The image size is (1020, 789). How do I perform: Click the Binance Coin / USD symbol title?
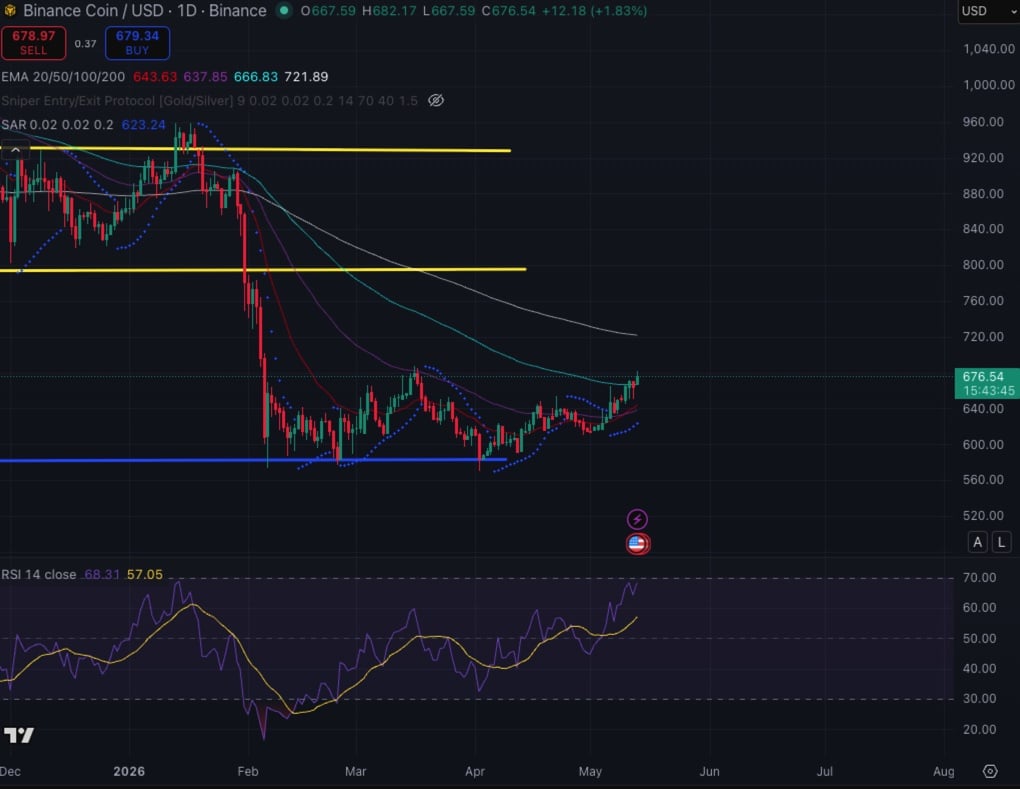94,10
